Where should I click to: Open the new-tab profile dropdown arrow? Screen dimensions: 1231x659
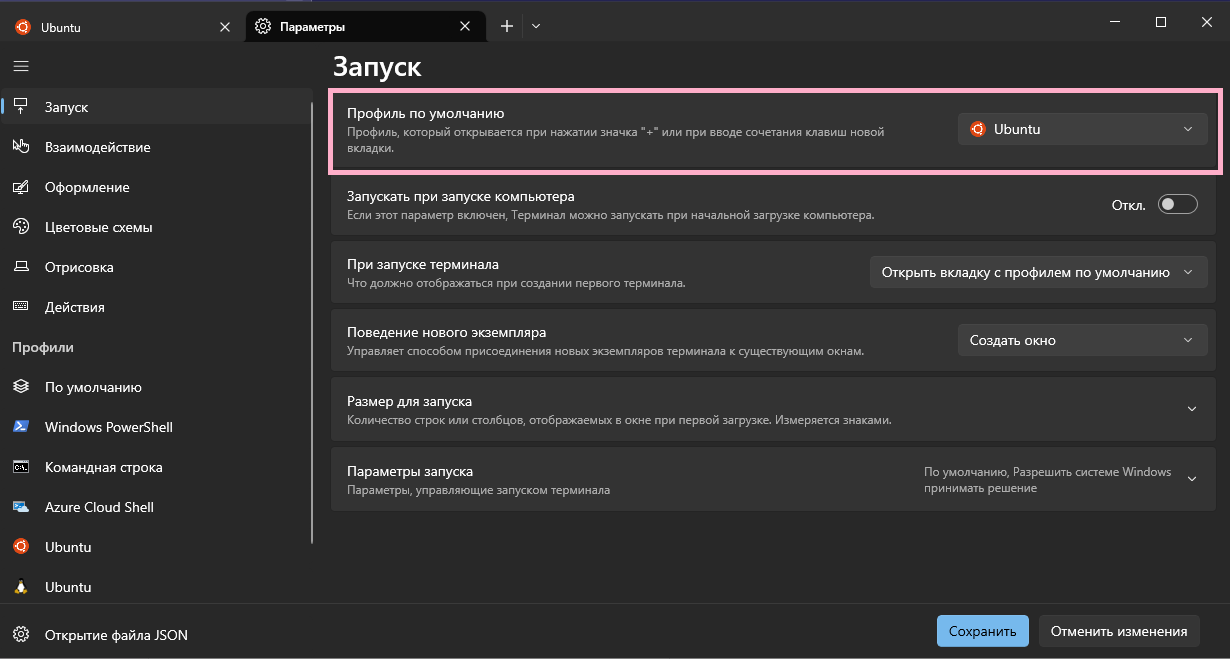536,27
